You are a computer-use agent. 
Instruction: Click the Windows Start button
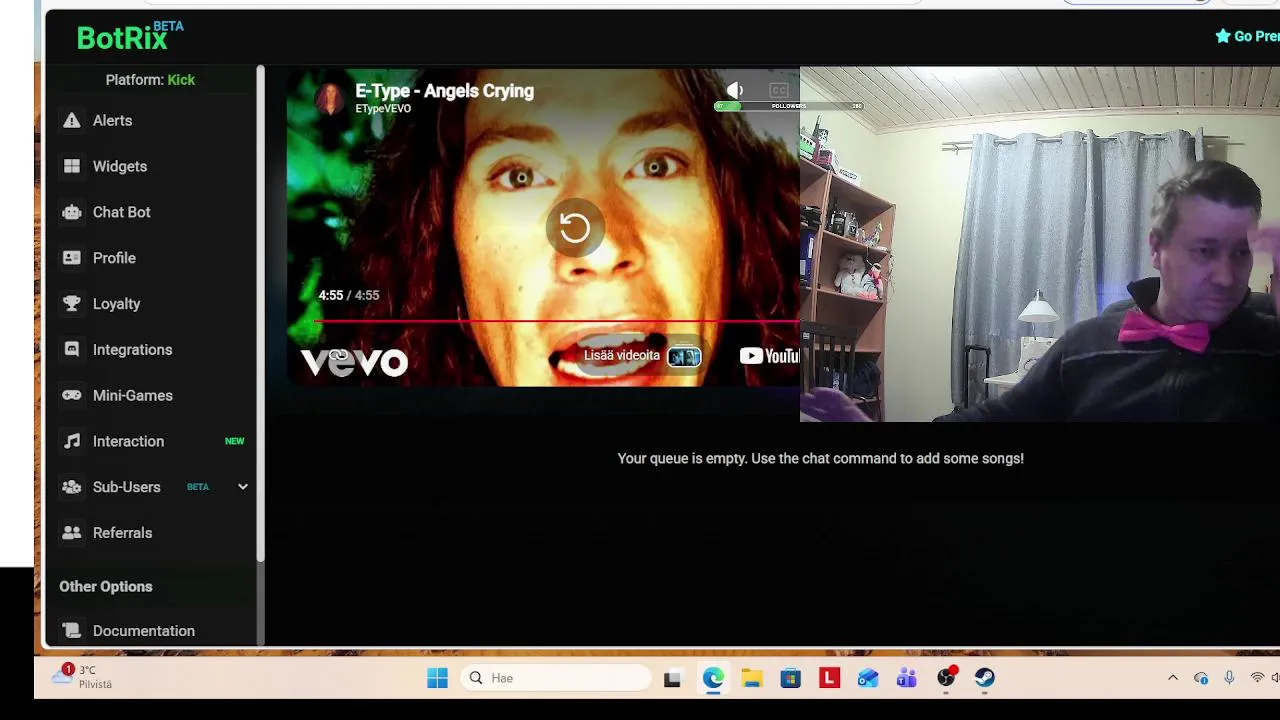437,678
